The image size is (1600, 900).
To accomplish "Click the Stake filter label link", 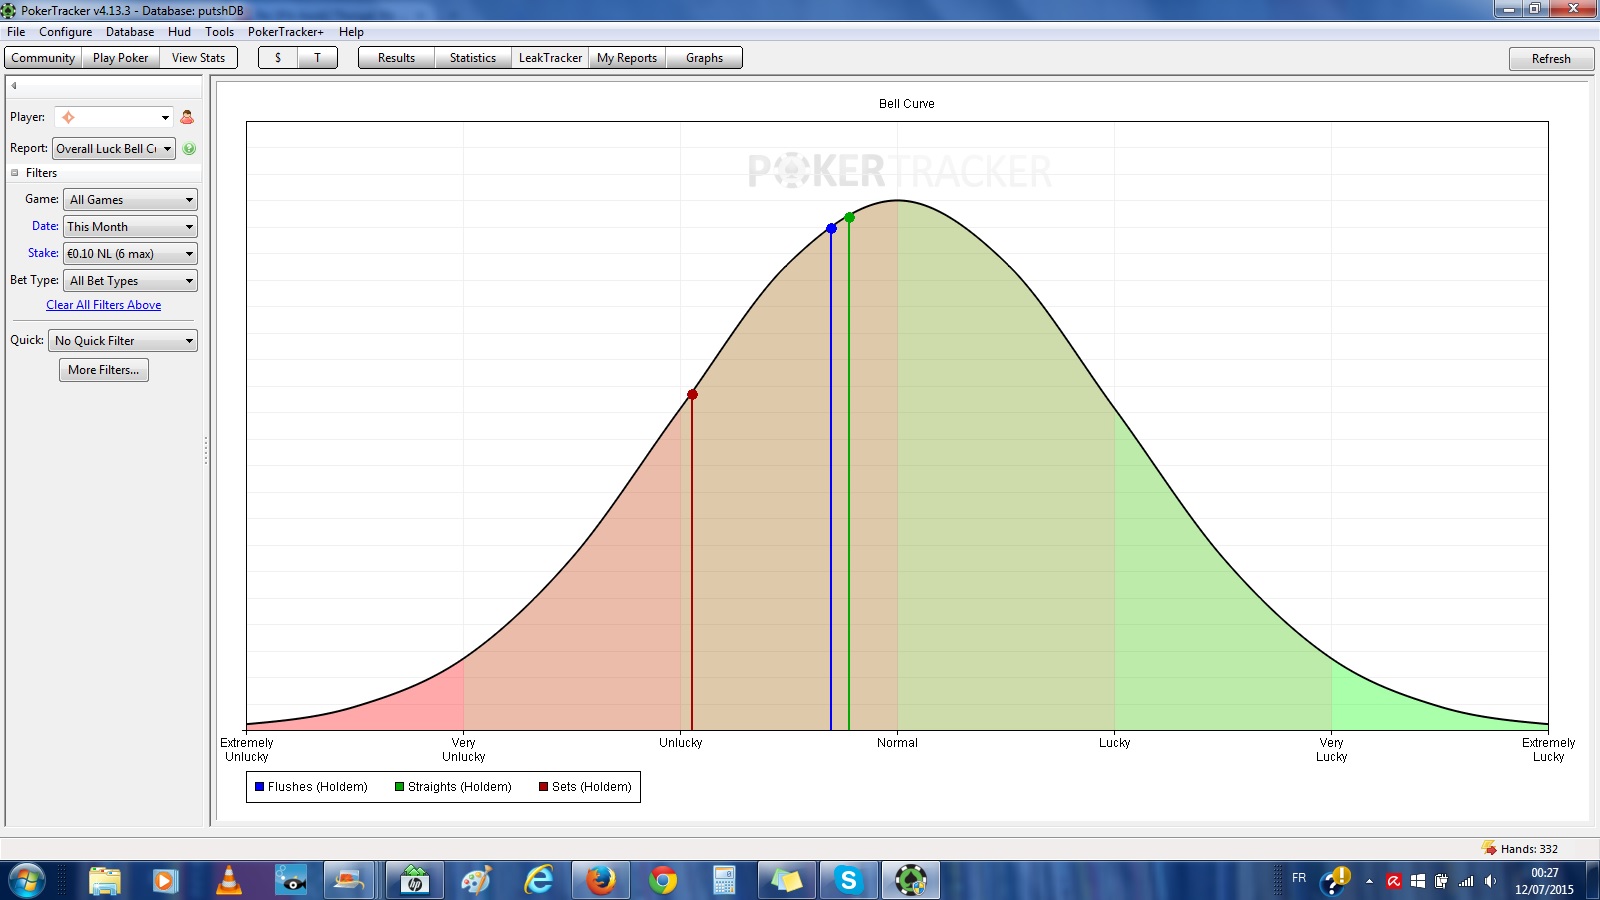I will point(43,253).
